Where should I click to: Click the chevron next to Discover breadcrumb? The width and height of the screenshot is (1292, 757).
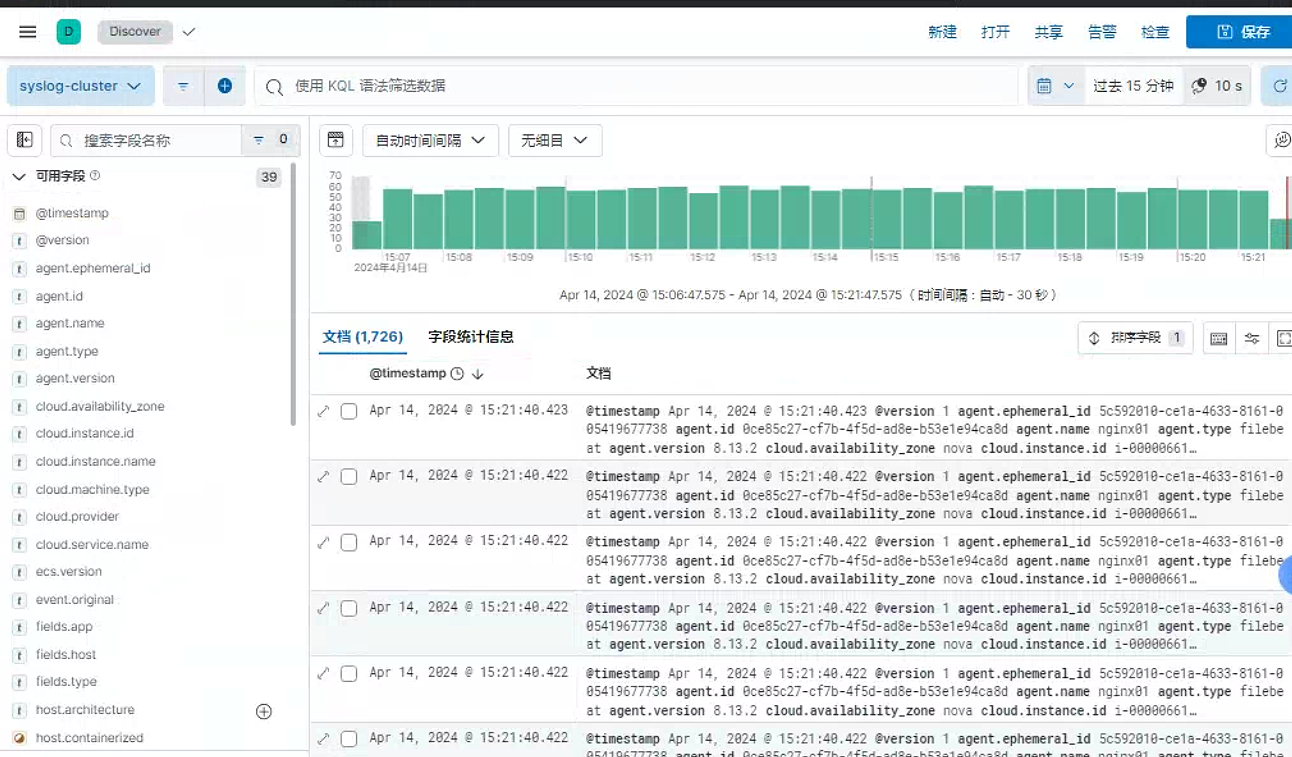click(189, 32)
